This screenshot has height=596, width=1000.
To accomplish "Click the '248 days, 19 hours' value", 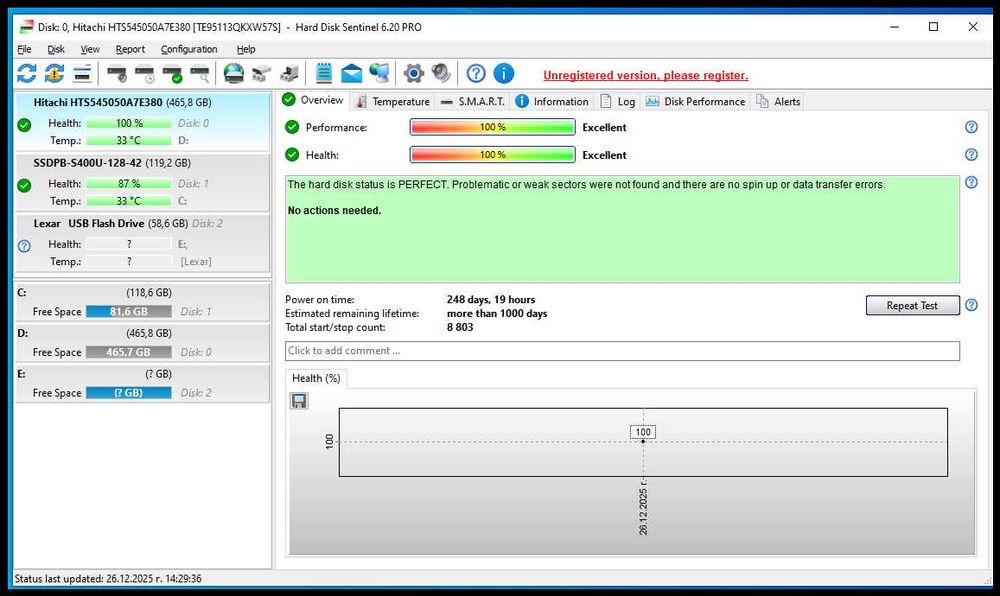I will coord(490,300).
